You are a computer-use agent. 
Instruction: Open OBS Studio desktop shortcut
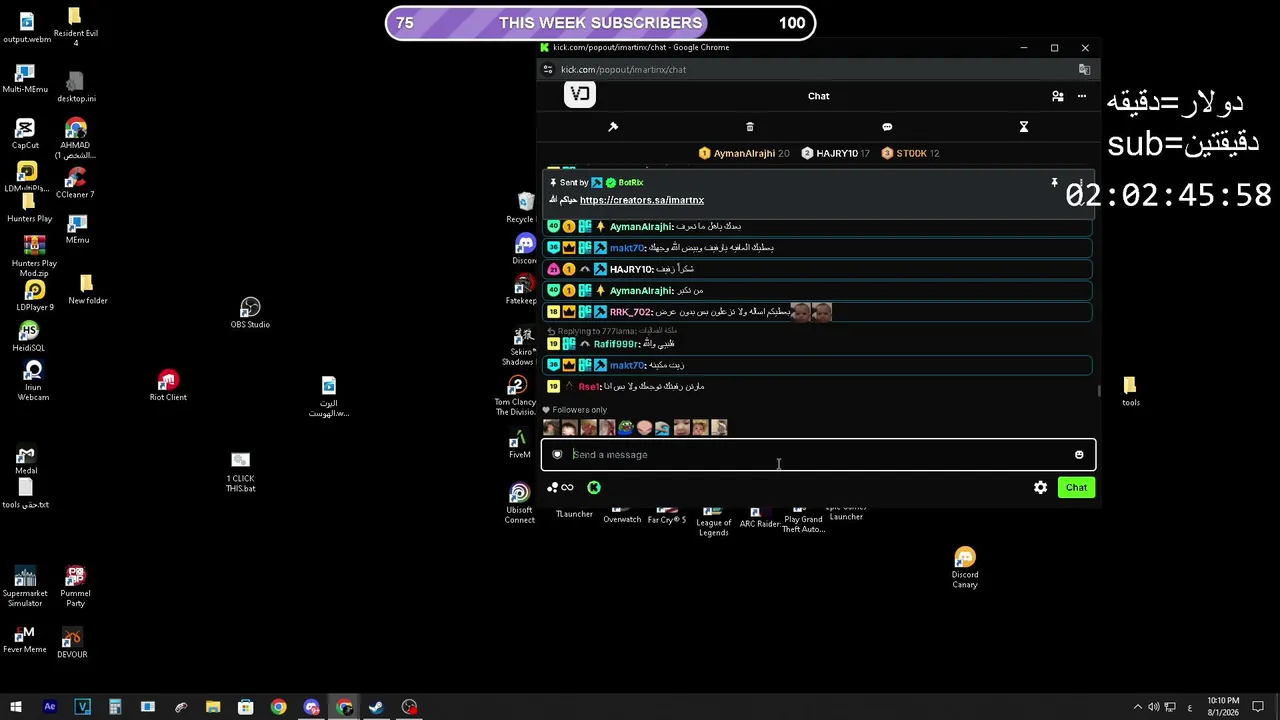(x=250, y=313)
